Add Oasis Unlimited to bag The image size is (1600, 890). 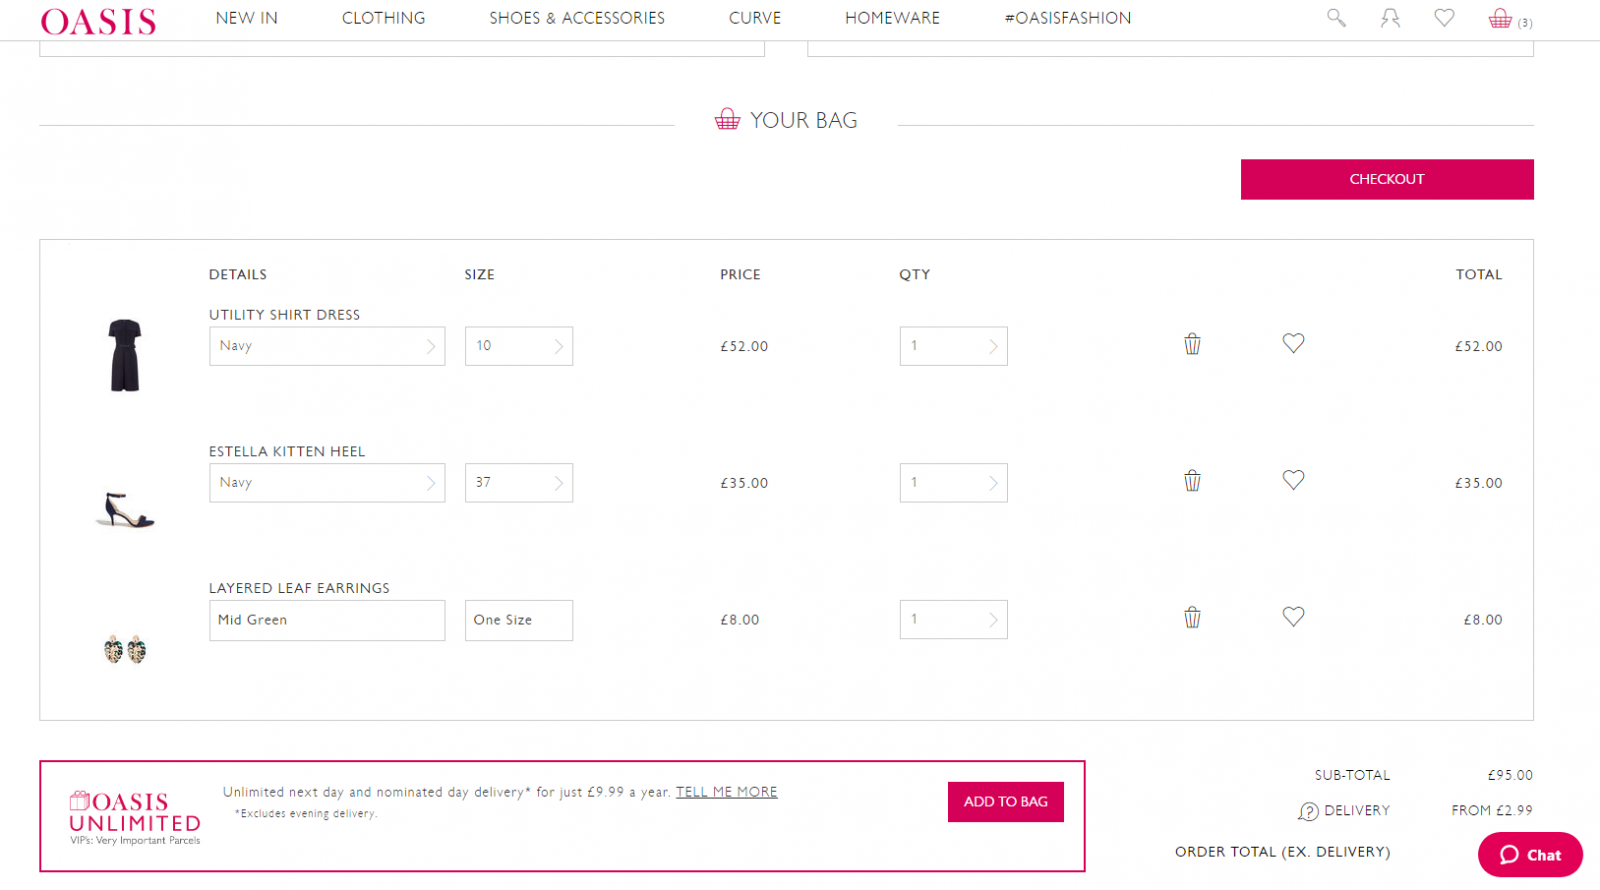tap(1005, 802)
